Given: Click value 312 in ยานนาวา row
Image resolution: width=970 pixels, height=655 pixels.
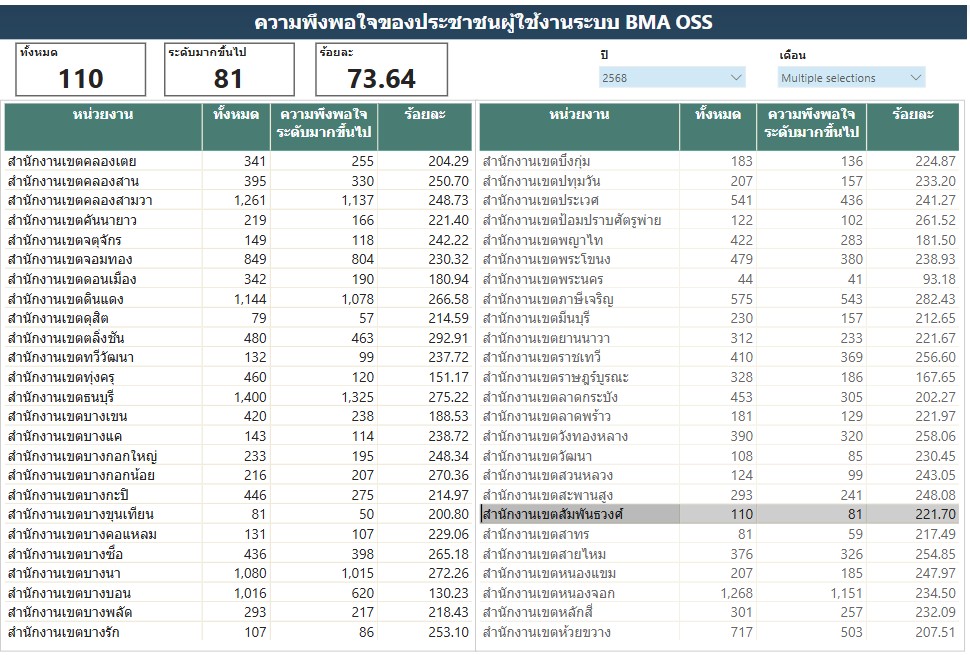Looking at the screenshot, I should tap(741, 338).
